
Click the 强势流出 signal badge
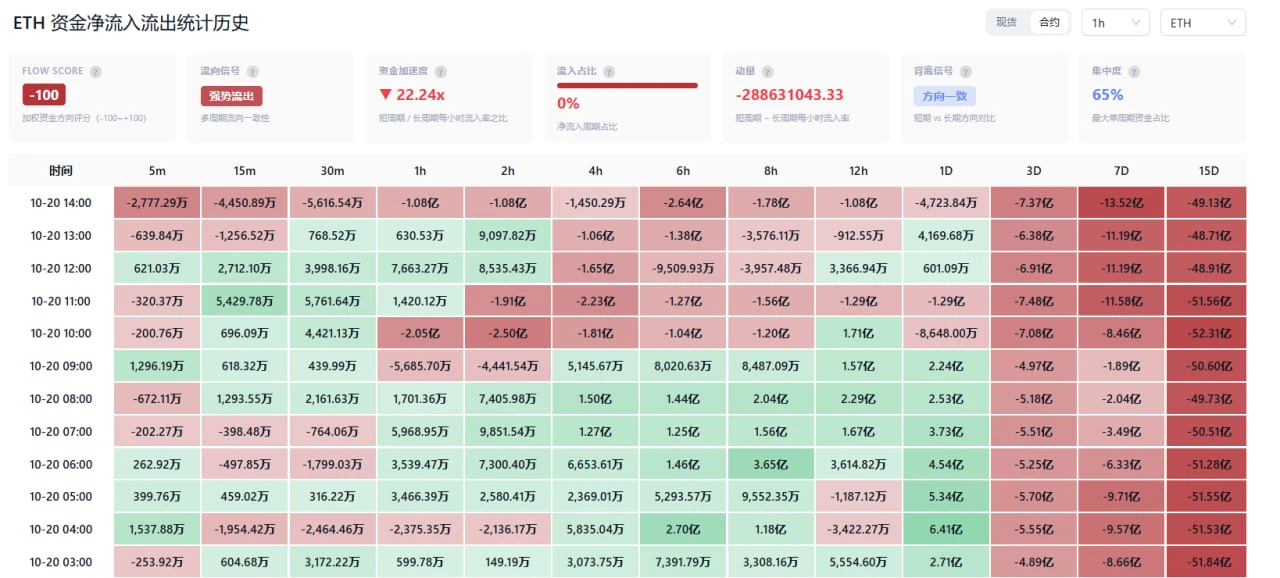tap(231, 96)
